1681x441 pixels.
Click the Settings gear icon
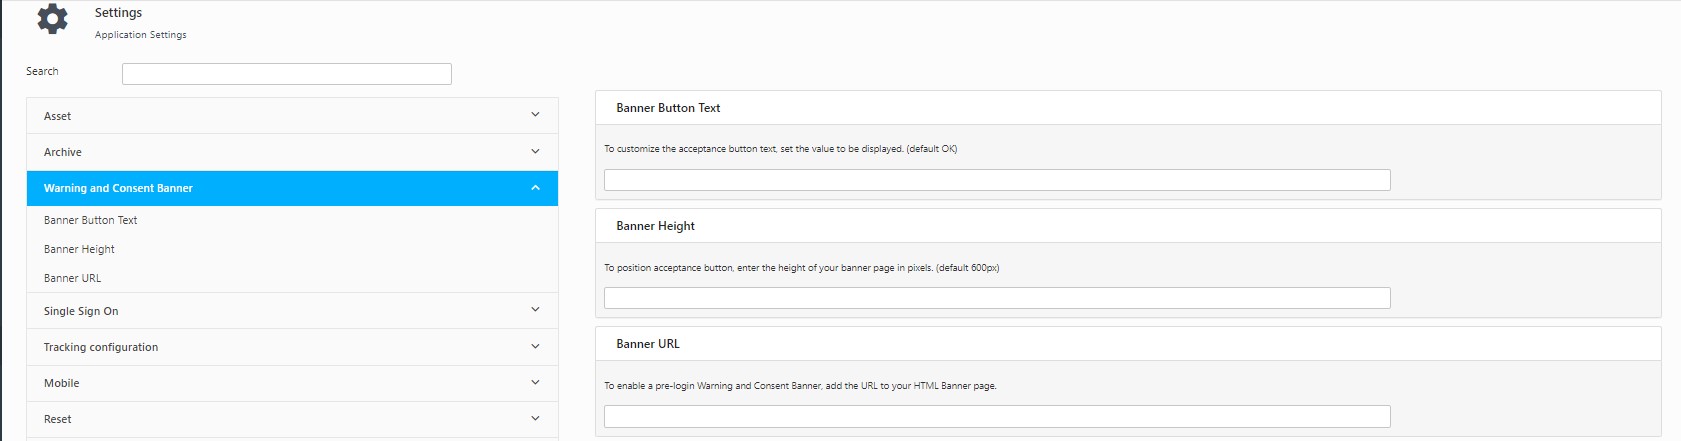pyautogui.click(x=52, y=19)
